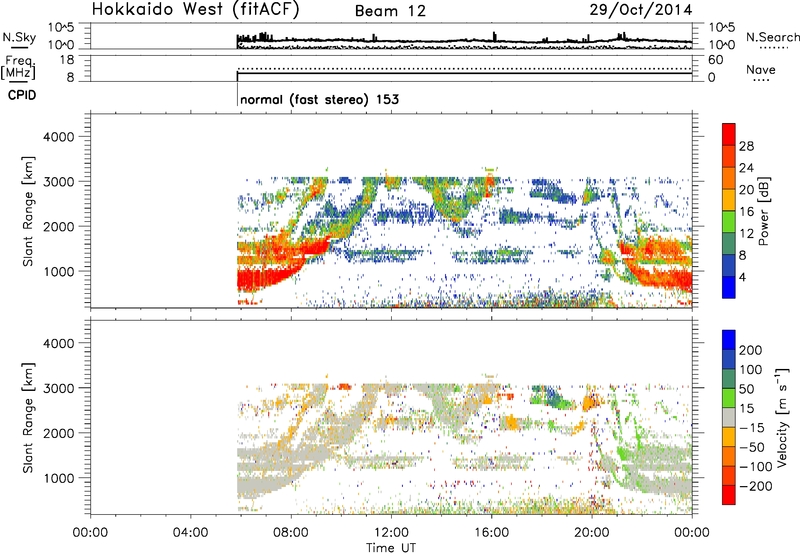Viewport: 800px width, 554px height.
Task: Click "Slant Range [km]" label of the velocity panel
Action: 28,418
